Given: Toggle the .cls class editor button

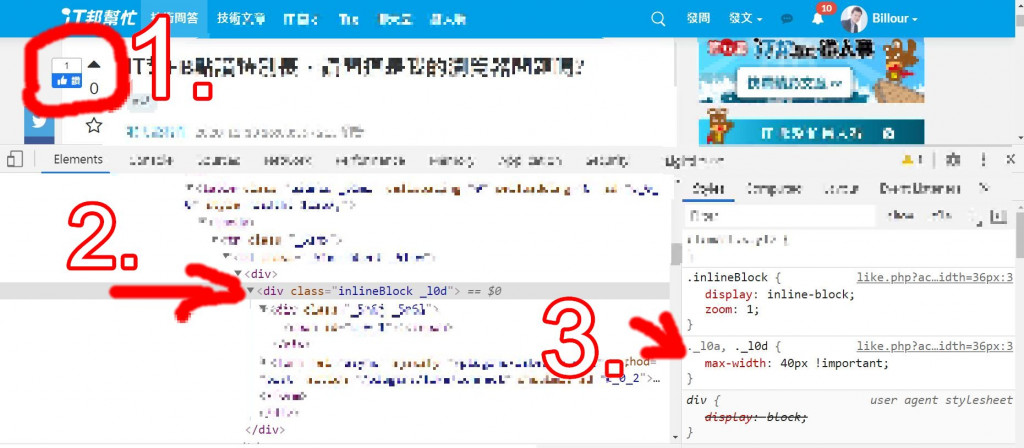Looking at the screenshot, I should (x=940, y=215).
